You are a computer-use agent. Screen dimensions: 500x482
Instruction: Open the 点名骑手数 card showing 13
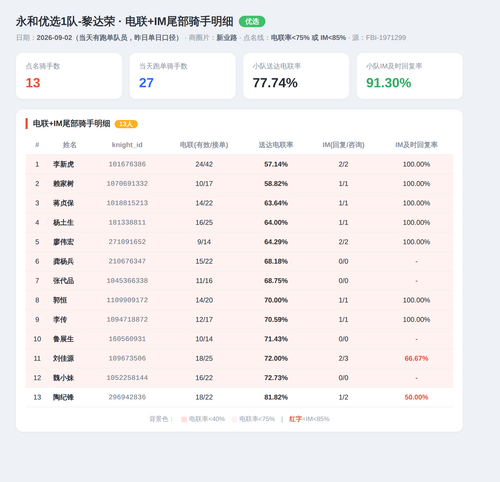tap(69, 76)
